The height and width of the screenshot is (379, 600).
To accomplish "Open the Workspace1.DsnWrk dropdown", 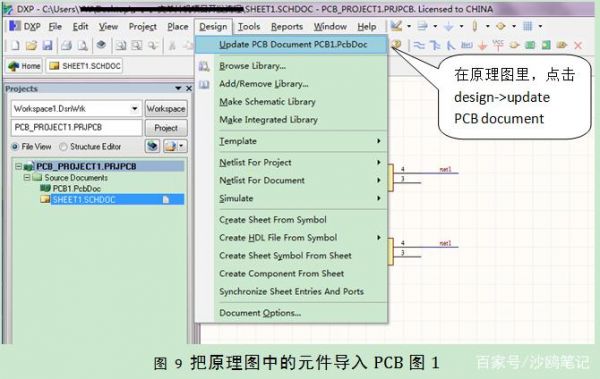I will click(x=134, y=109).
